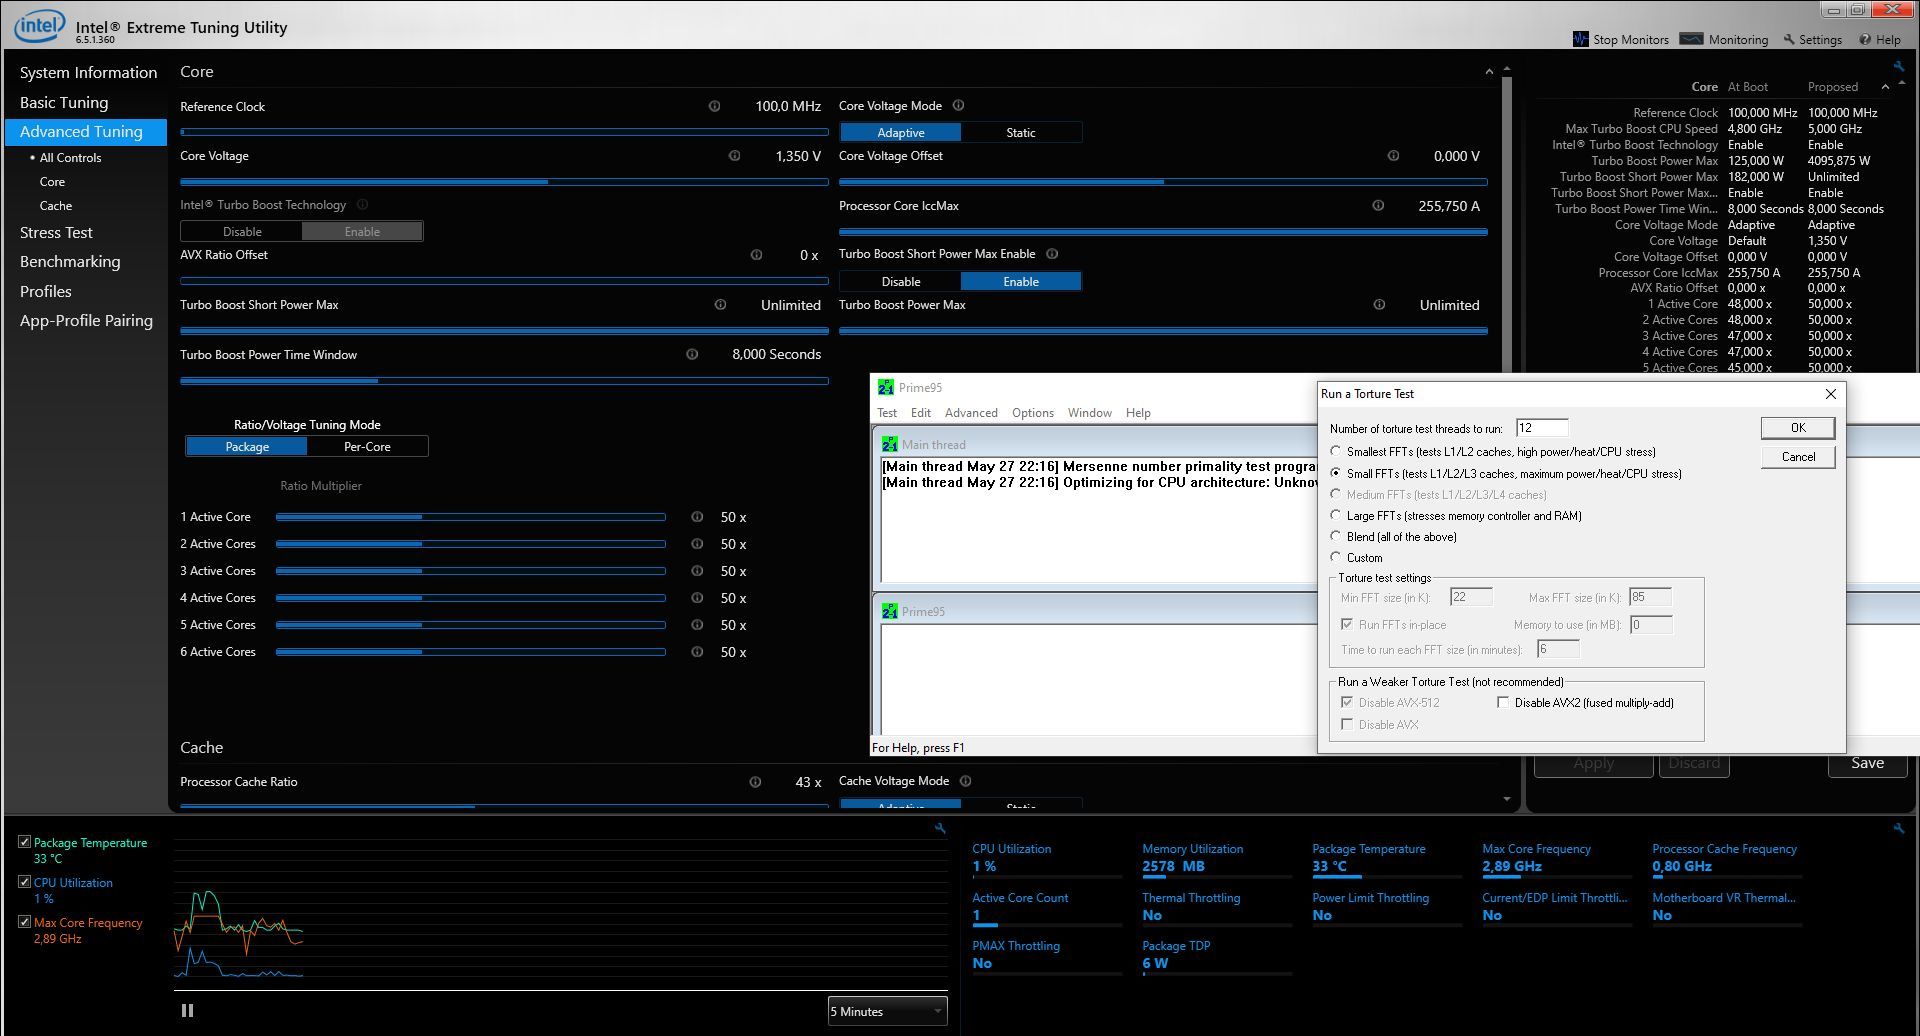Select the Cache sub-item under Advanced Tuning
1920x1036 pixels.
(x=56, y=206)
